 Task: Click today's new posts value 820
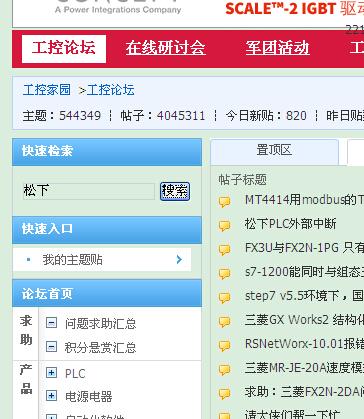tap(296, 116)
